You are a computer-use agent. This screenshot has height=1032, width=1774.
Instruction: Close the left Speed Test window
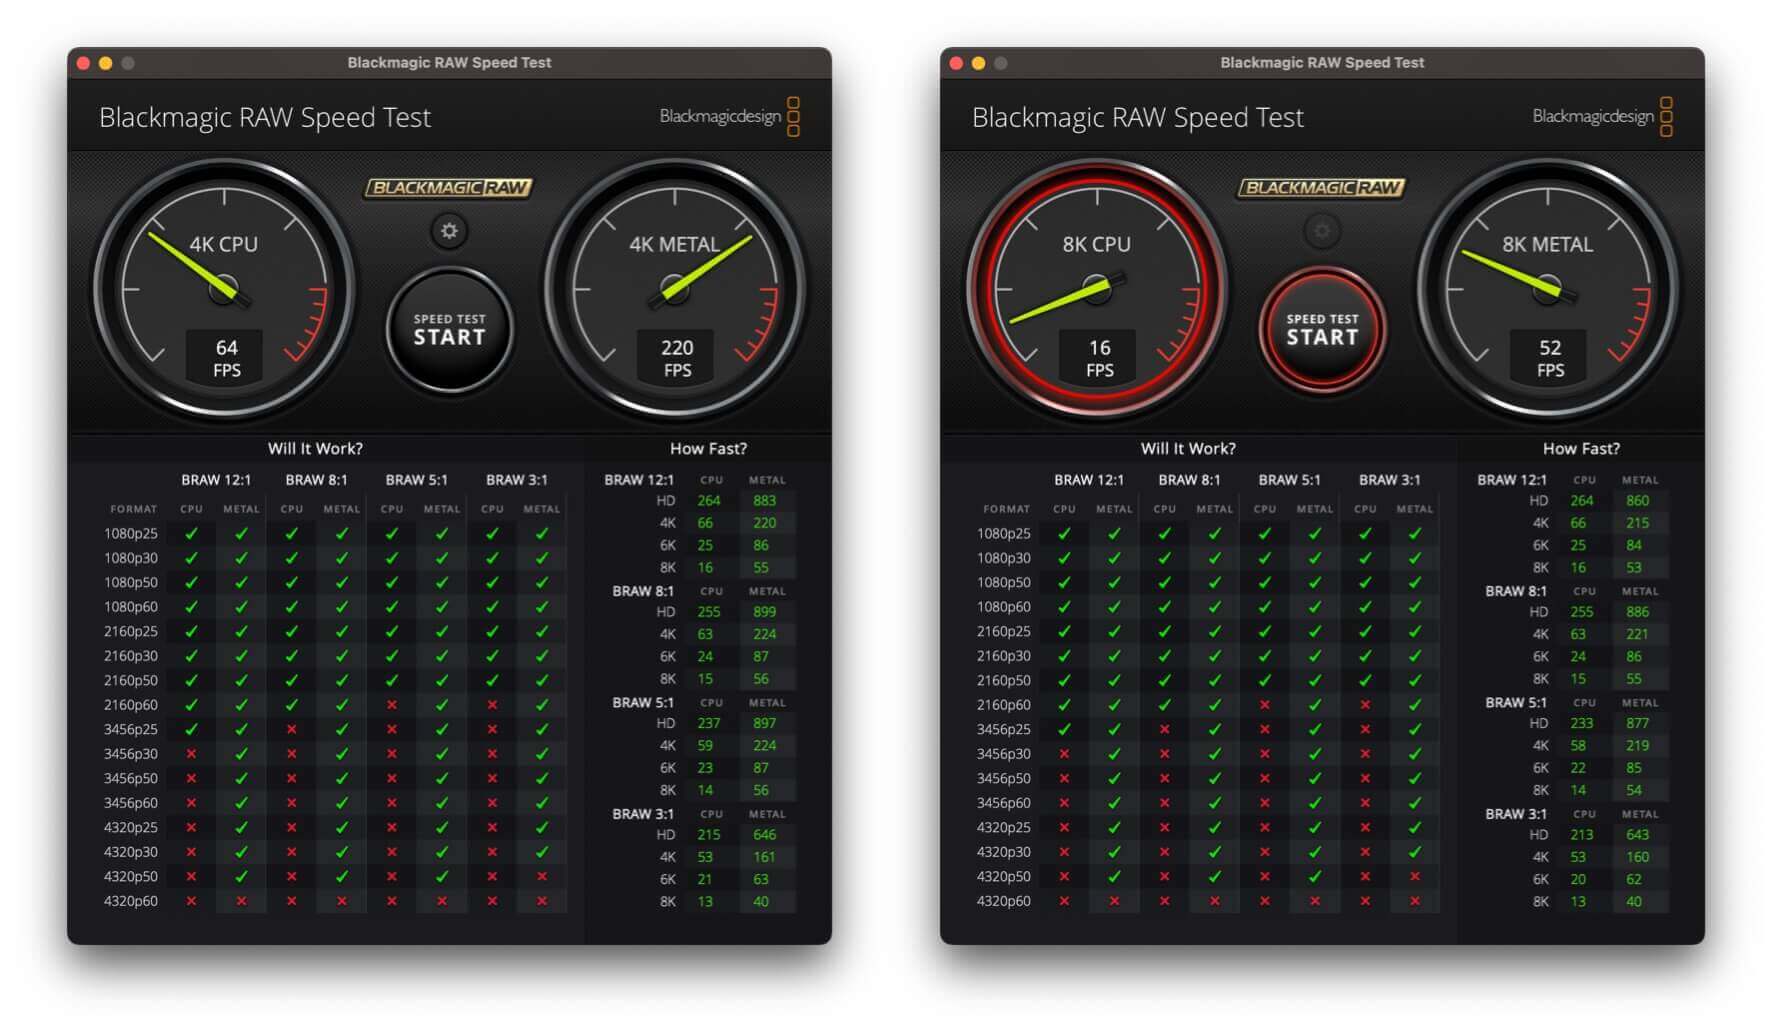(83, 63)
